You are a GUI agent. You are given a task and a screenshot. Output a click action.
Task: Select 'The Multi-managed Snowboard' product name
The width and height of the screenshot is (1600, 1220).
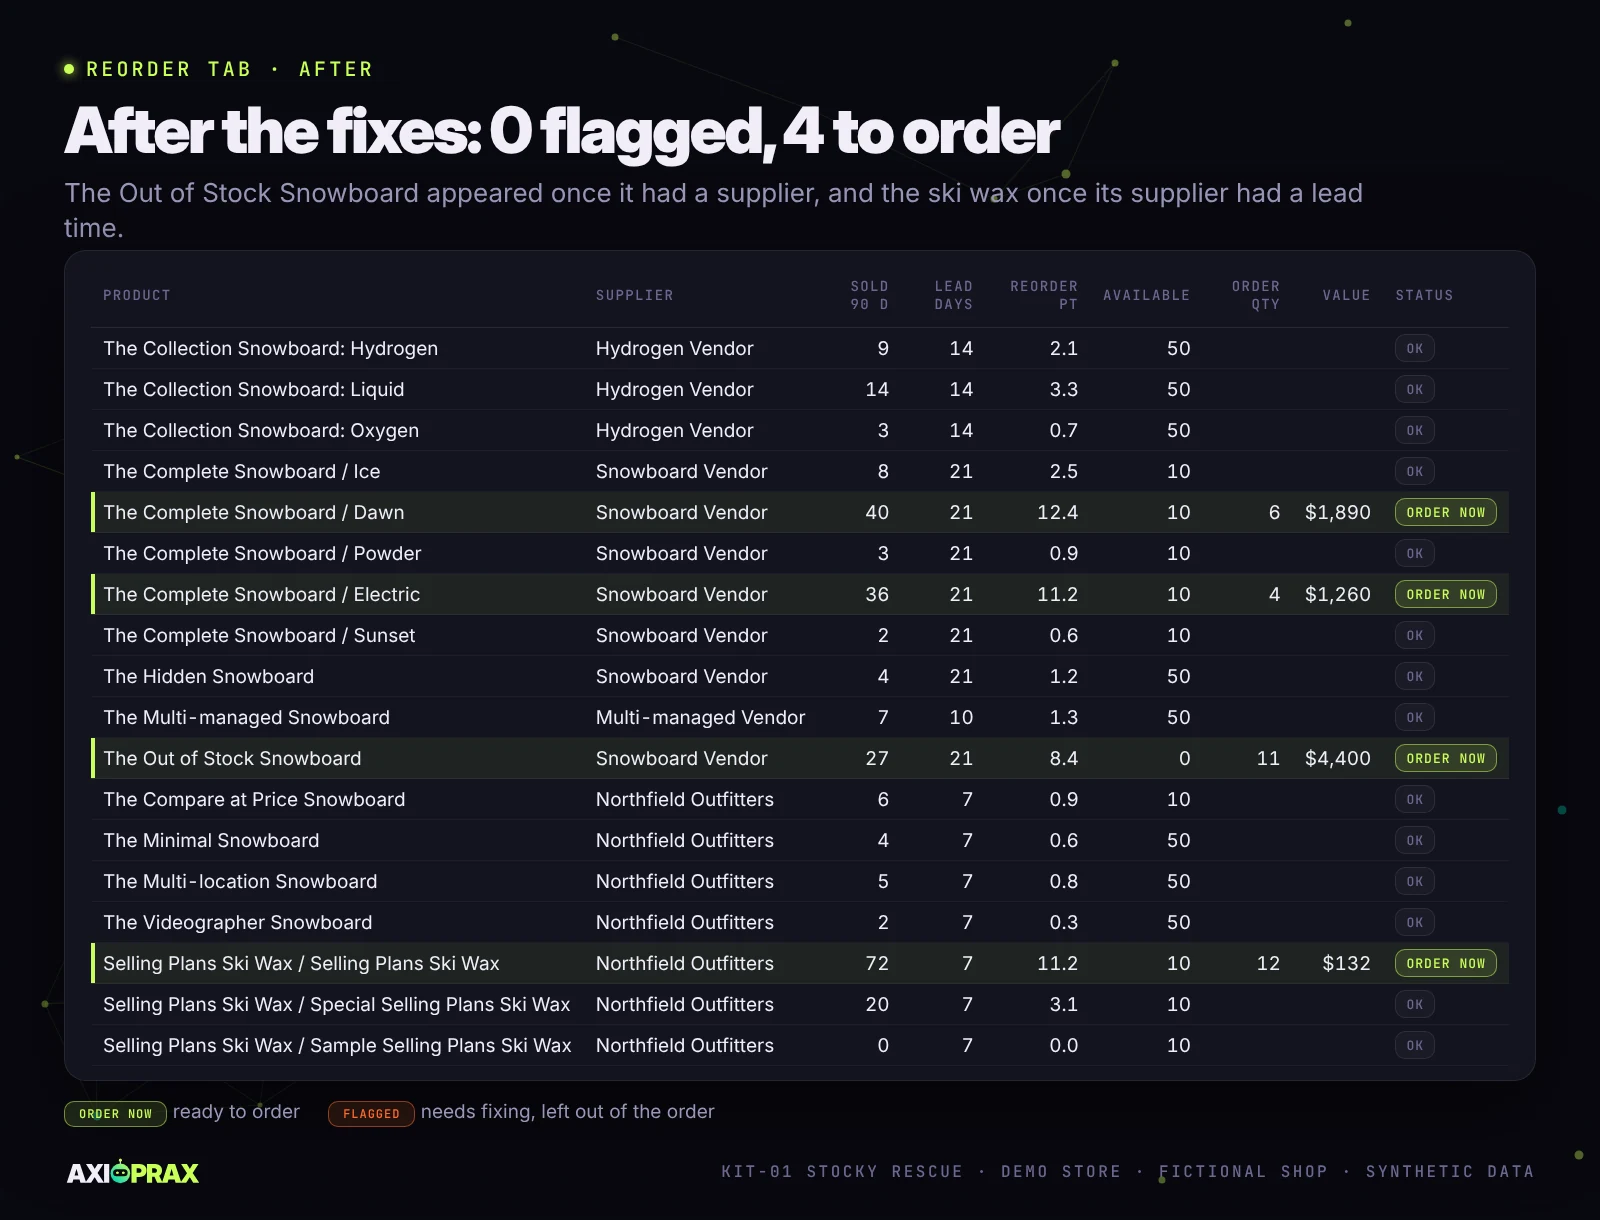point(246,717)
